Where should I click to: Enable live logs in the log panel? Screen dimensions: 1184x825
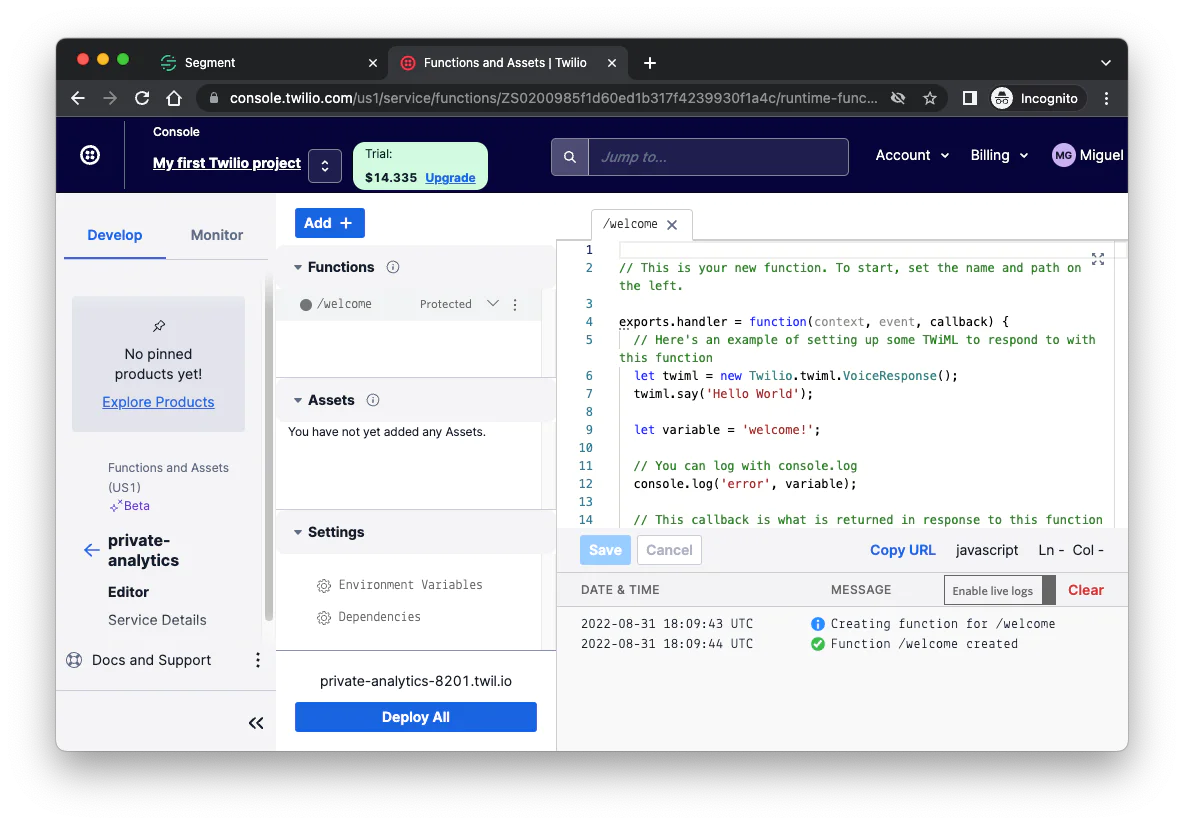(x=993, y=590)
